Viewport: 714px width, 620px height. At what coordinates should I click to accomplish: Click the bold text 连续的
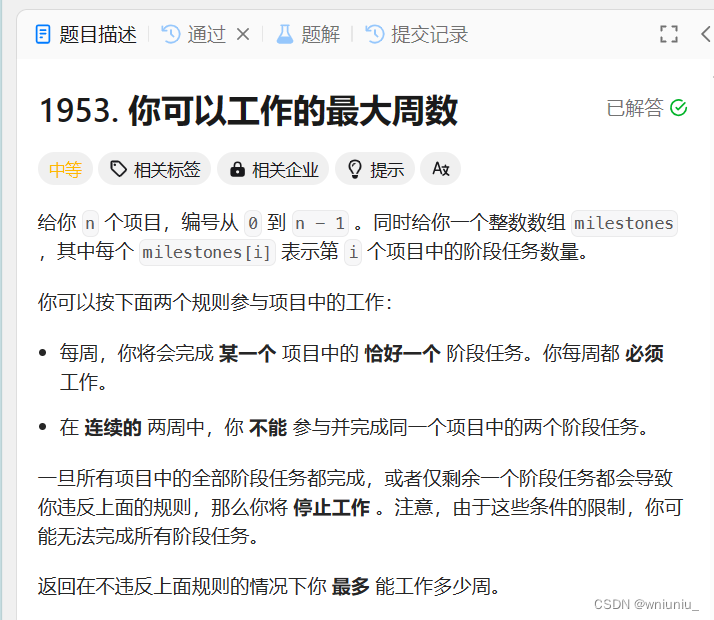(113, 428)
